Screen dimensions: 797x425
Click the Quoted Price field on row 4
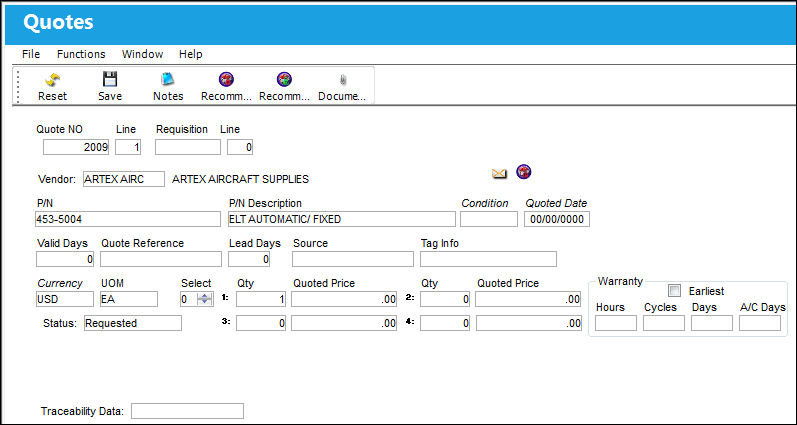529,323
